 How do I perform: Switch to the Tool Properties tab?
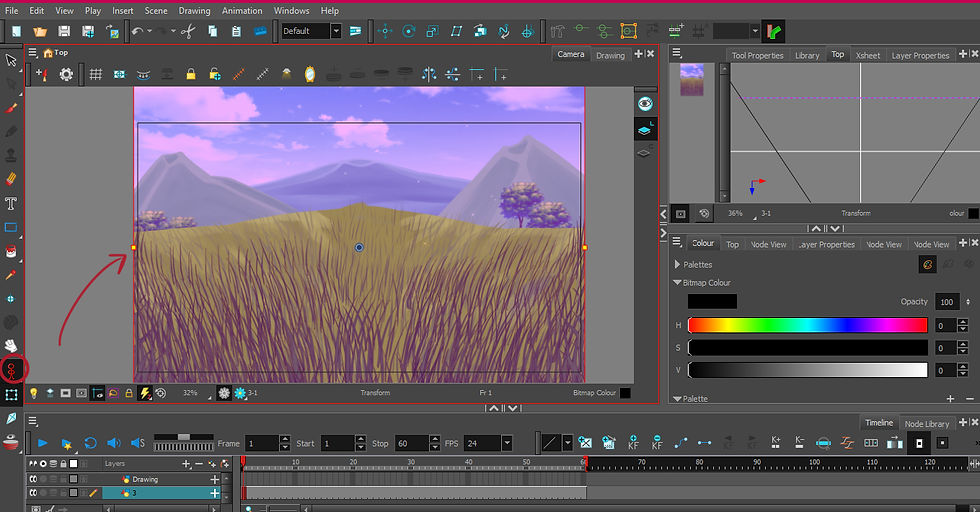[758, 55]
